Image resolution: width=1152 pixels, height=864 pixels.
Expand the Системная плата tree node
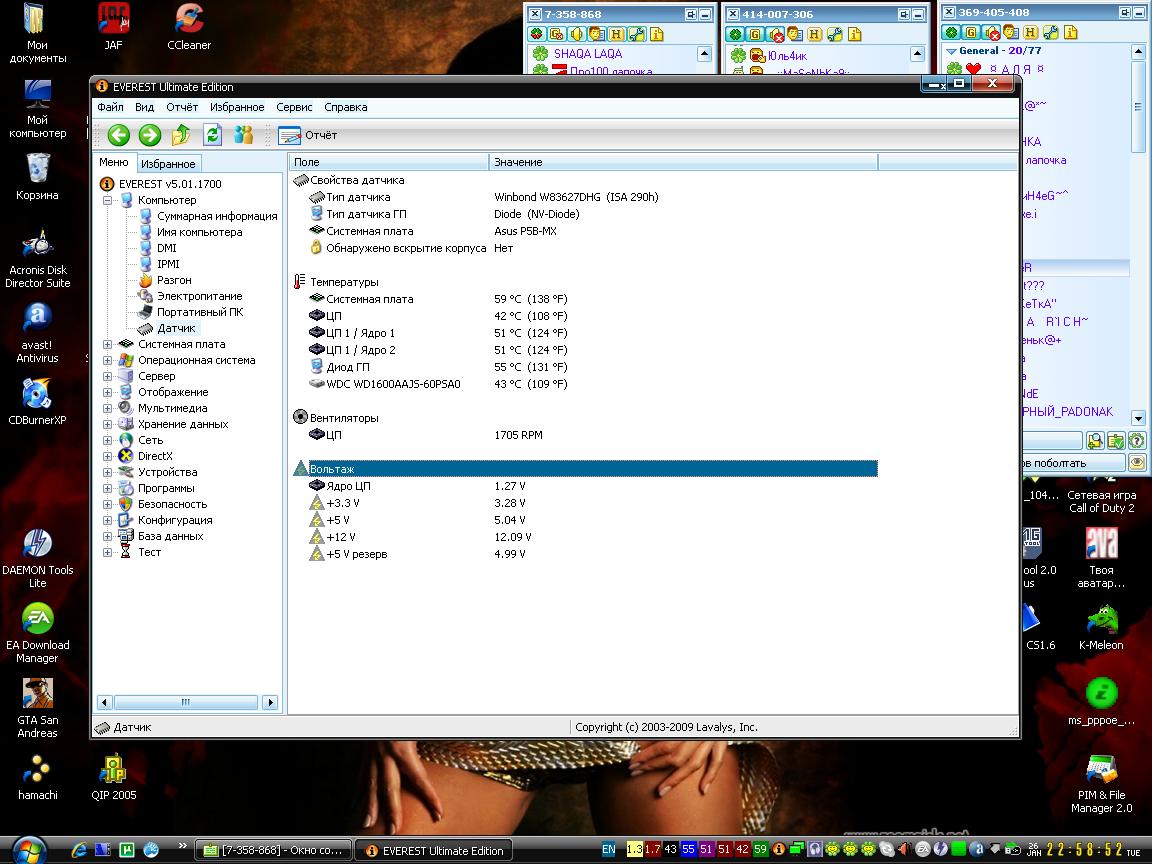click(x=108, y=344)
